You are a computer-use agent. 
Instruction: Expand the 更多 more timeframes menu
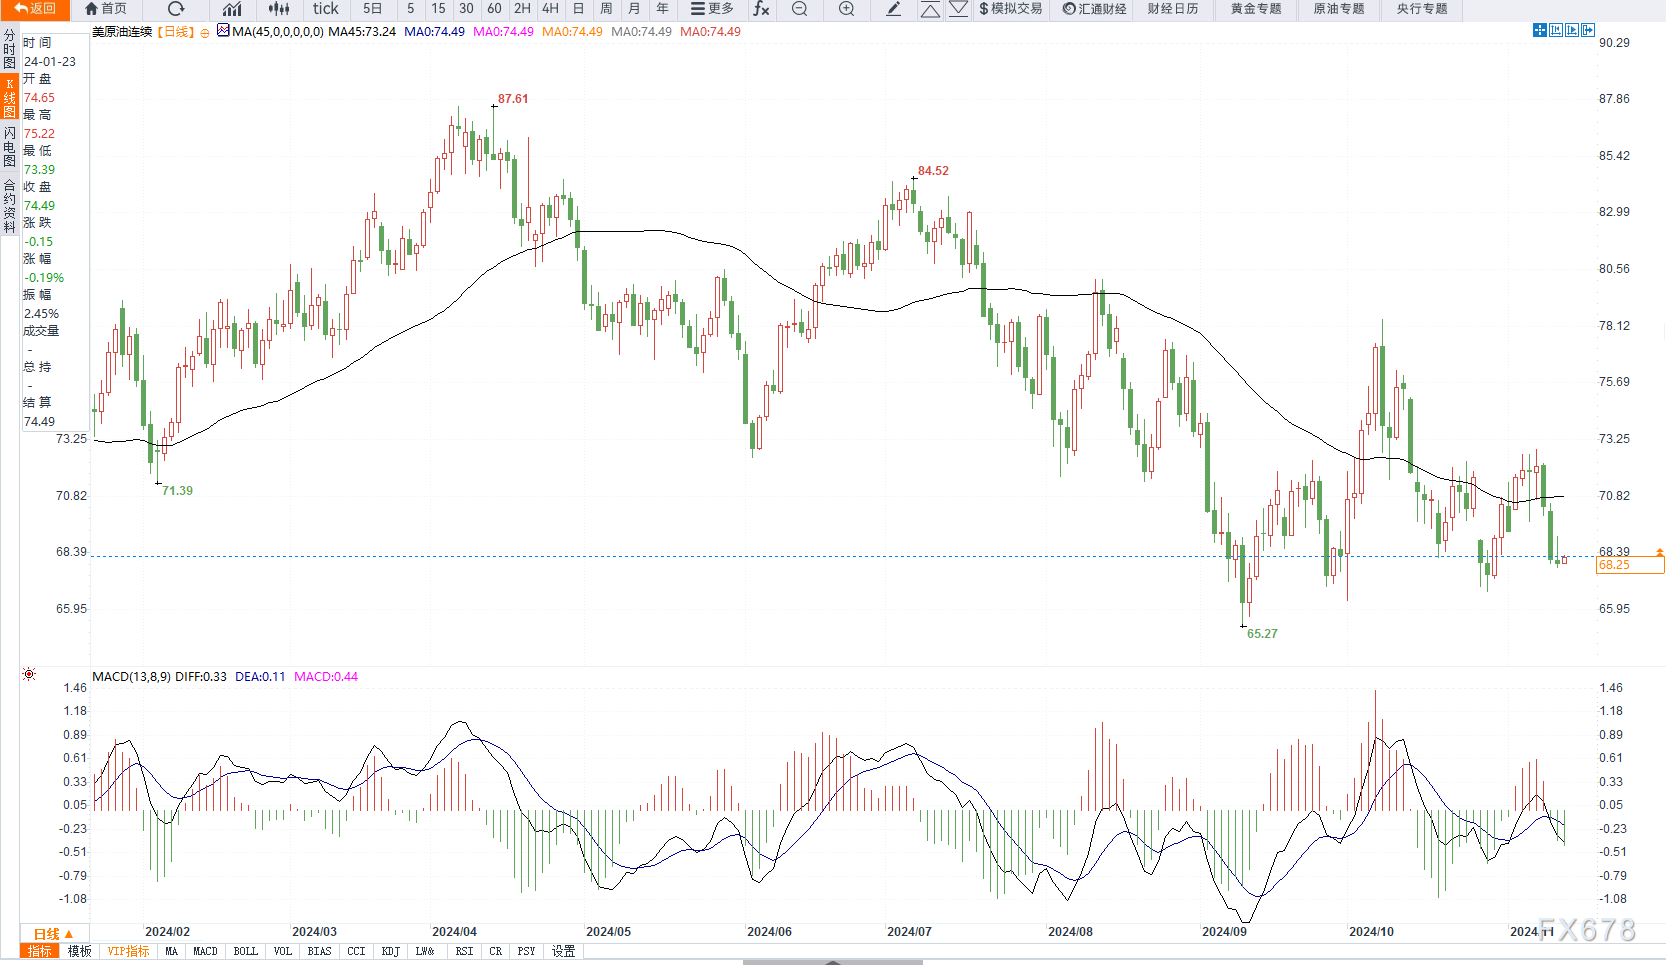[712, 9]
